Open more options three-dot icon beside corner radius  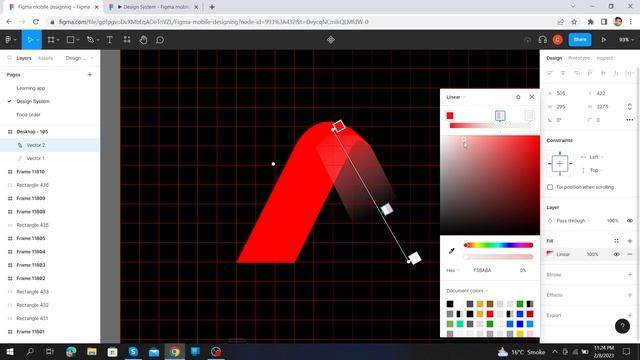630,120
